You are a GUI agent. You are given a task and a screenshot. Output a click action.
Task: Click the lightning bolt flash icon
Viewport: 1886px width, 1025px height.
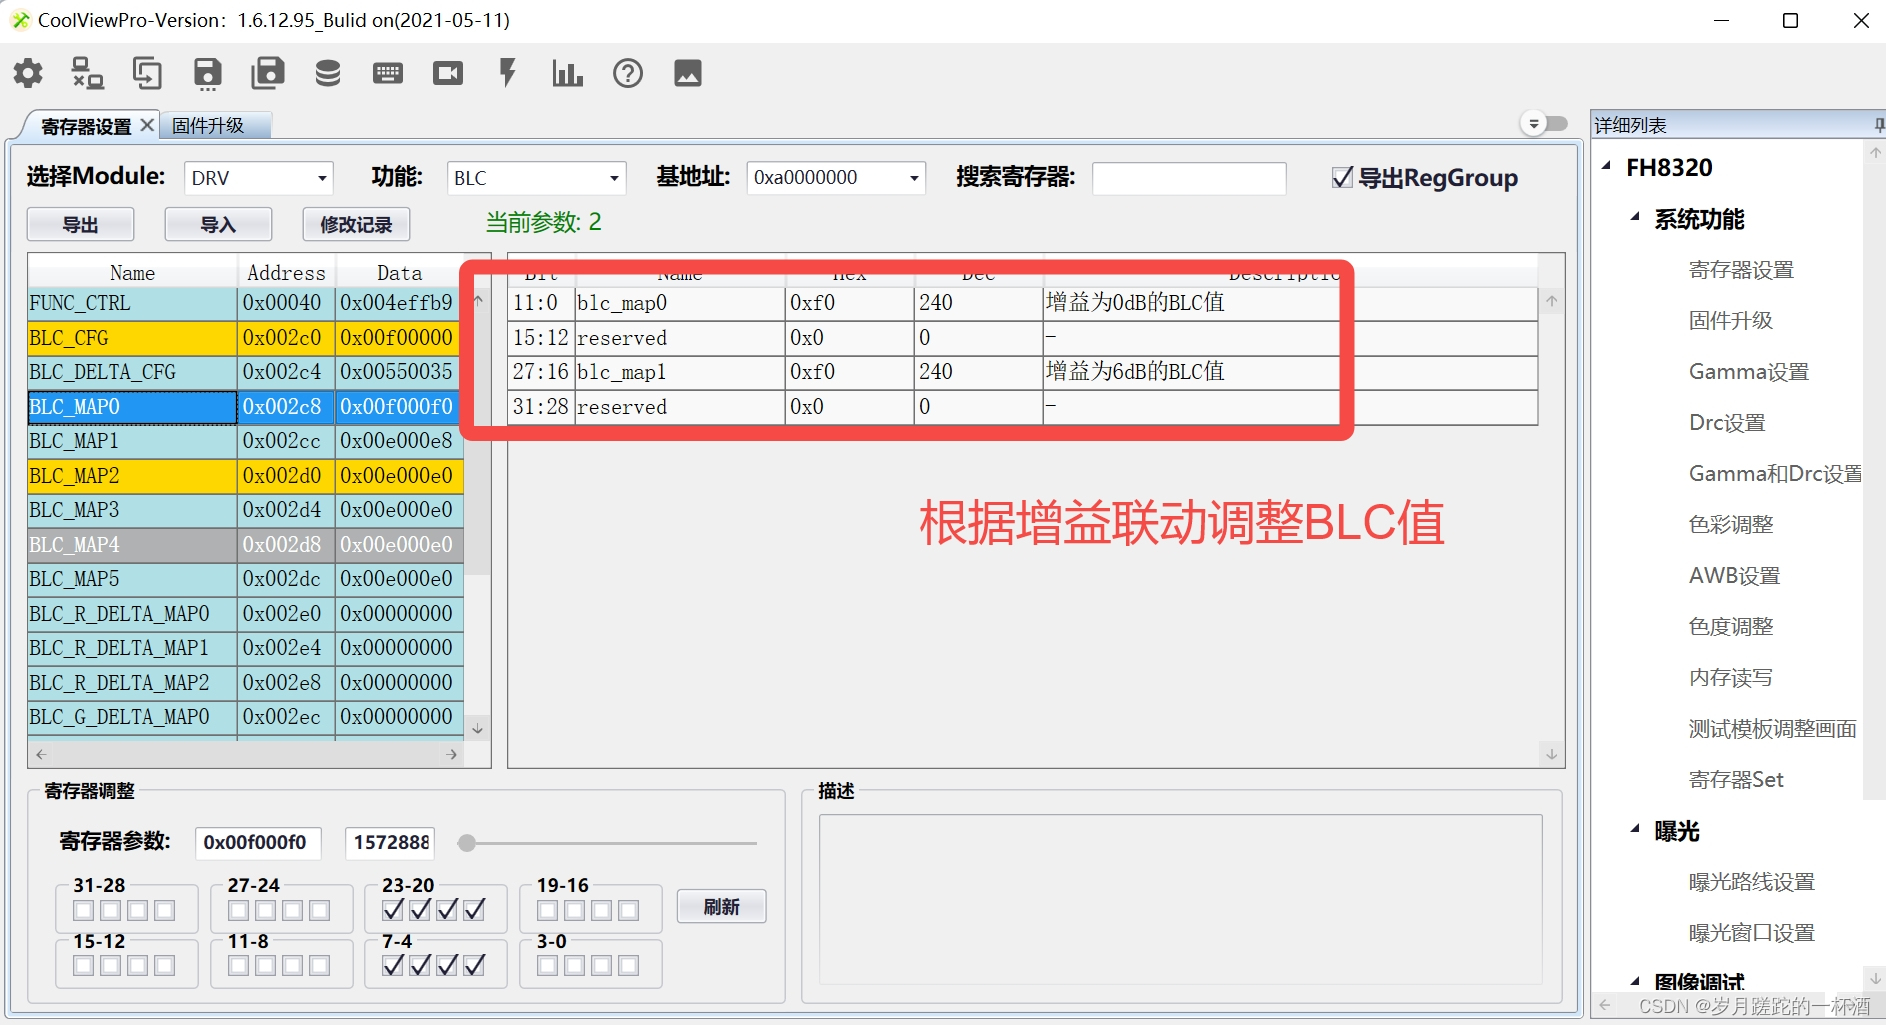[x=508, y=73]
